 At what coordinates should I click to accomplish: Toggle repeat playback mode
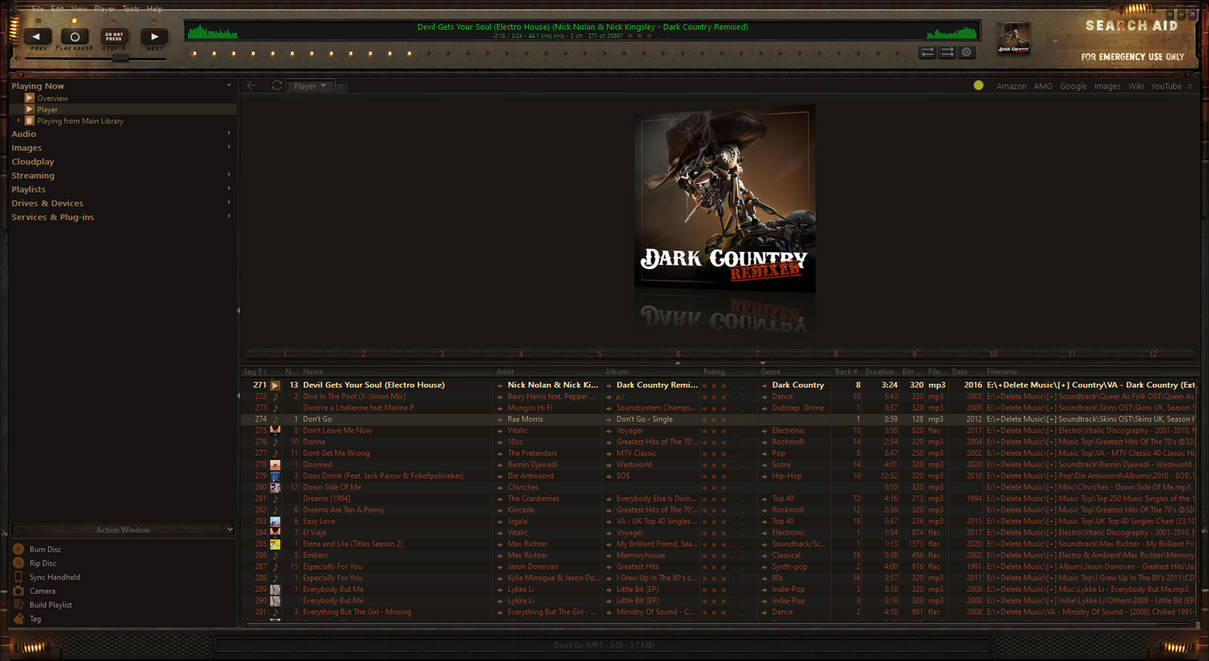(947, 52)
